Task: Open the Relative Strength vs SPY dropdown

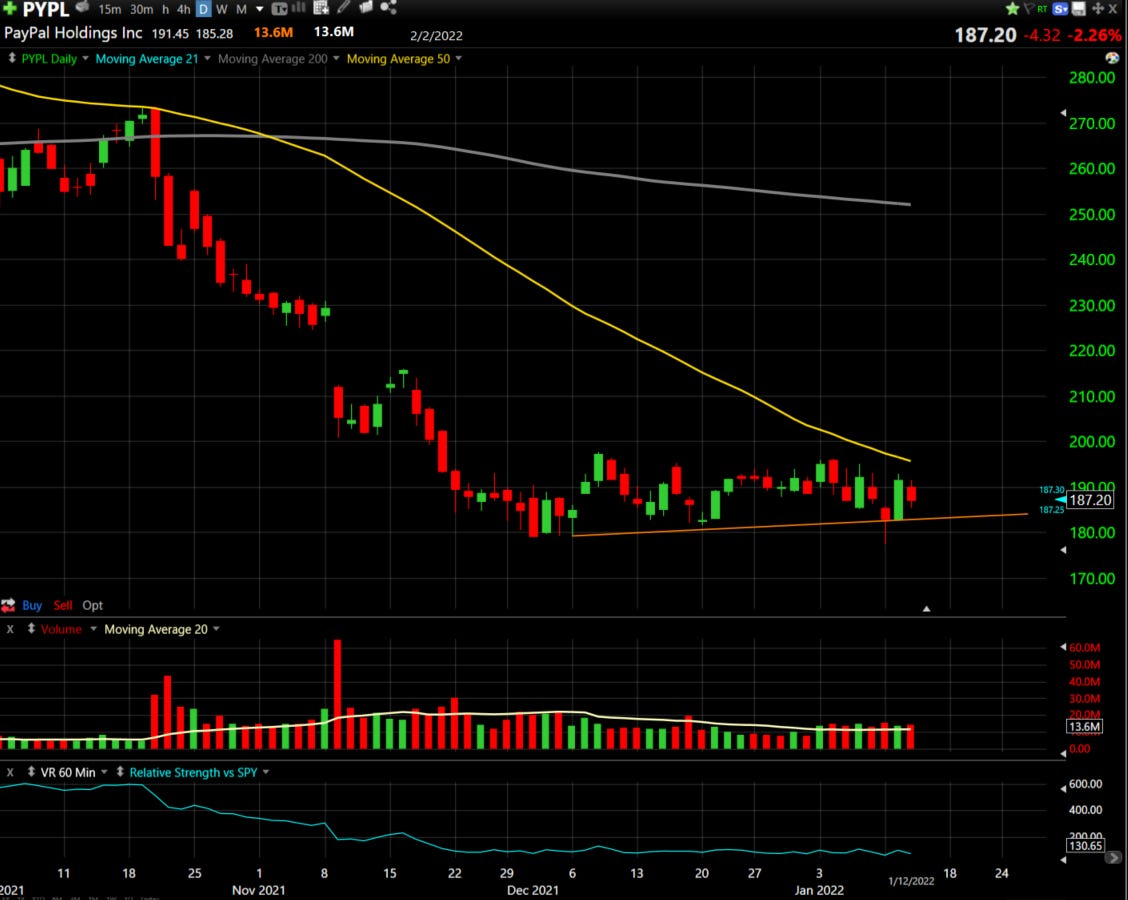Action: (265, 772)
